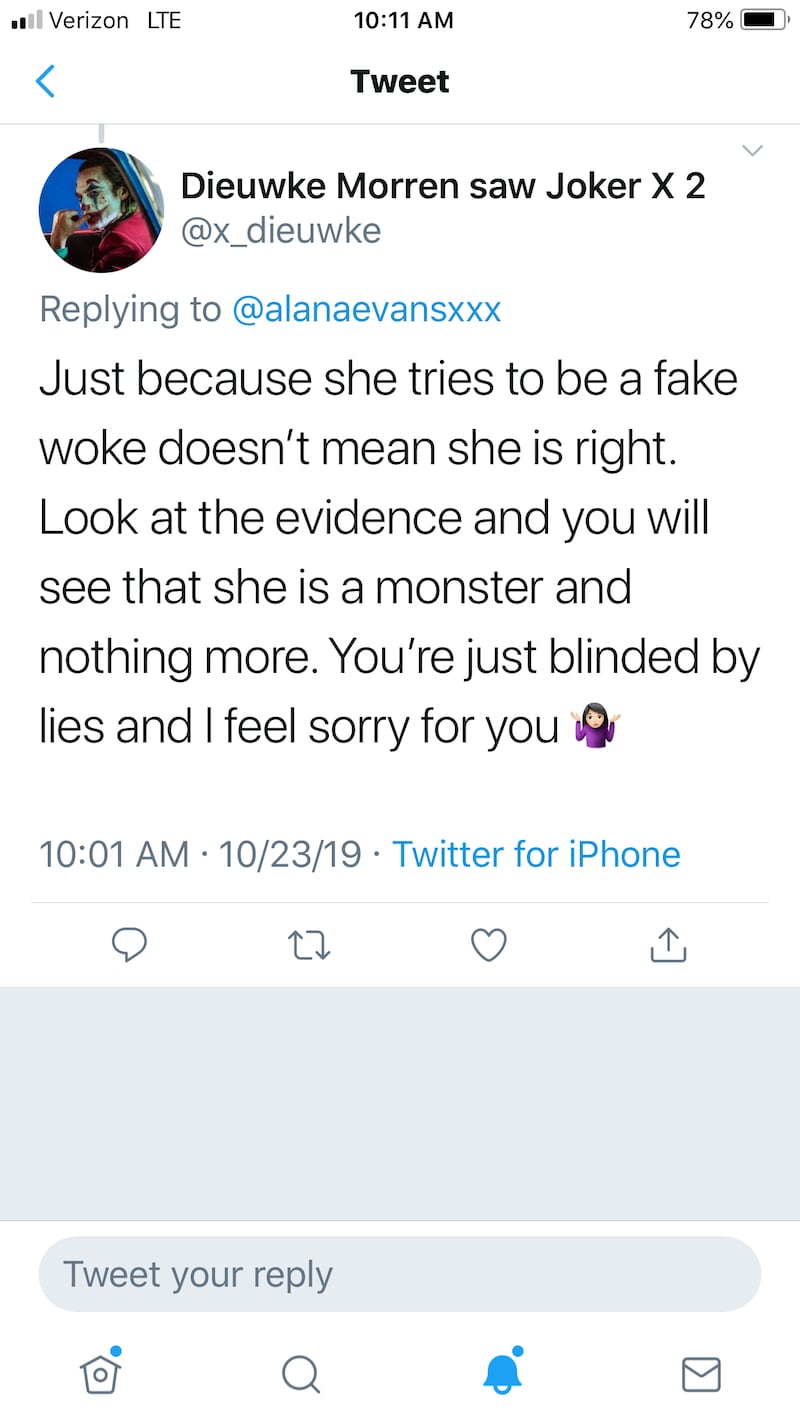Switch to the Notifications bell tab
The image size is (800, 1422).
coord(502,1372)
